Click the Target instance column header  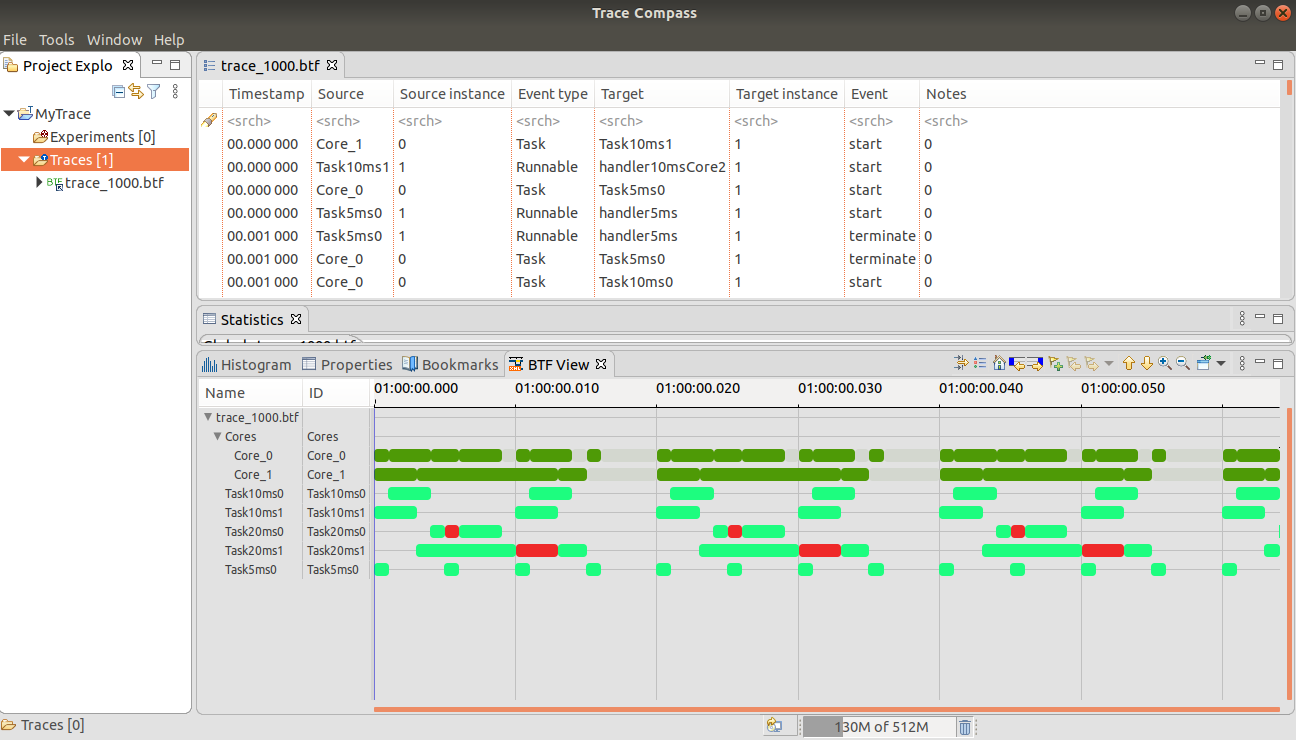click(x=787, y=94)
